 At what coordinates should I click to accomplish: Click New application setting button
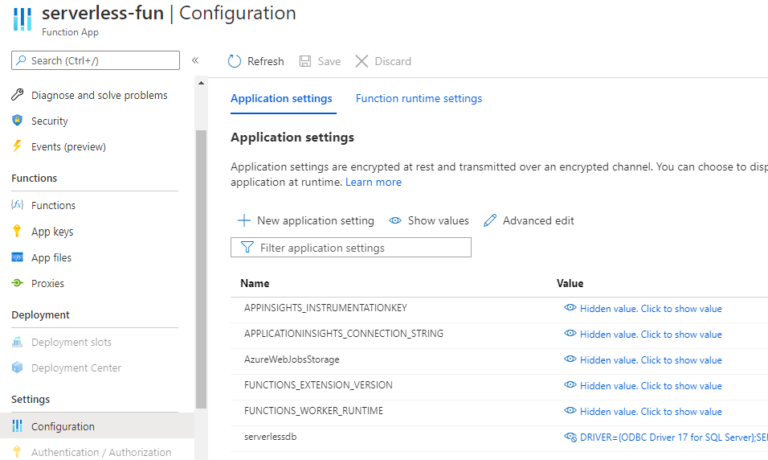tap(305, 220)
